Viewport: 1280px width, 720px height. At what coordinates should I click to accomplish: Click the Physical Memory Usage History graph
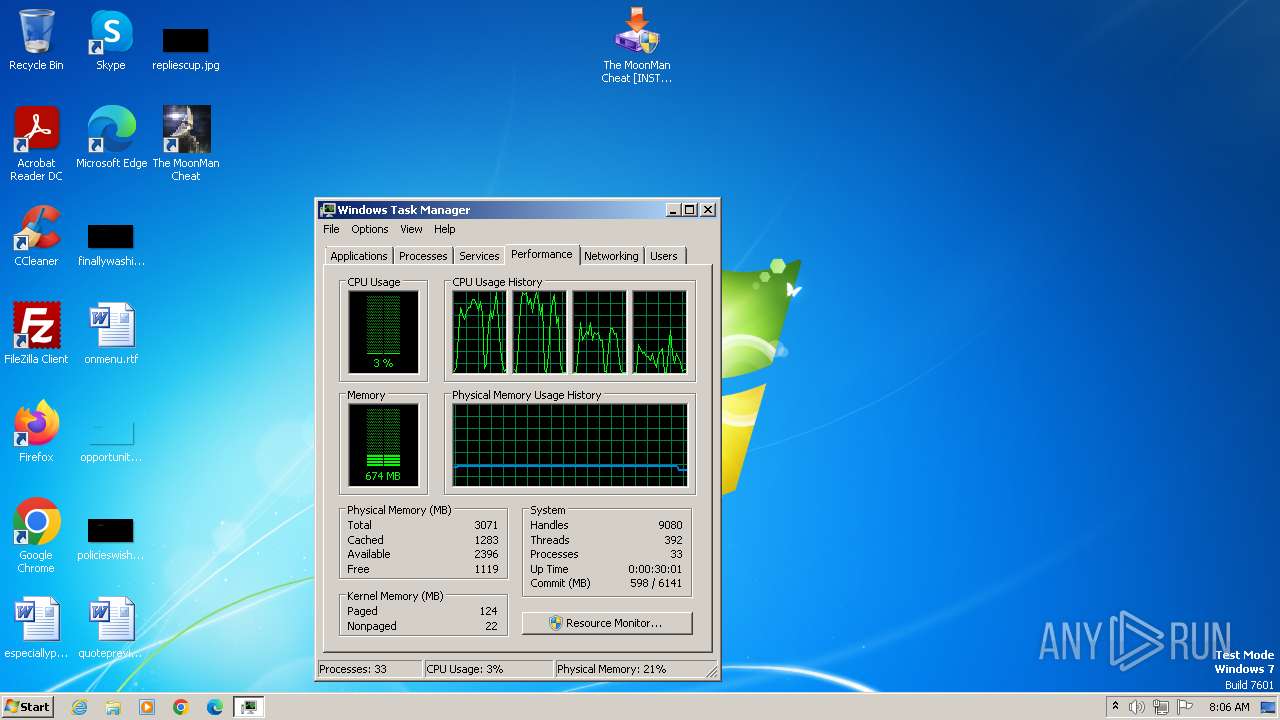[570, 445]
